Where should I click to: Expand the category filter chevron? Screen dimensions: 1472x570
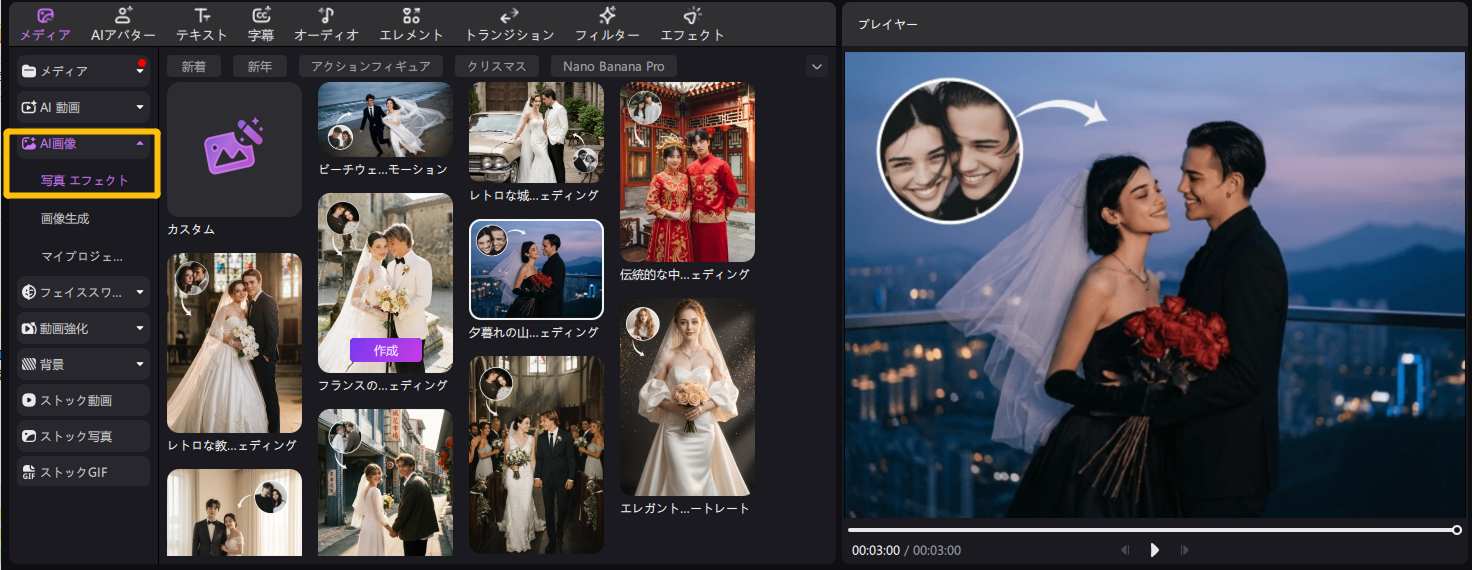pyautogui.click(x=817, y=66)
